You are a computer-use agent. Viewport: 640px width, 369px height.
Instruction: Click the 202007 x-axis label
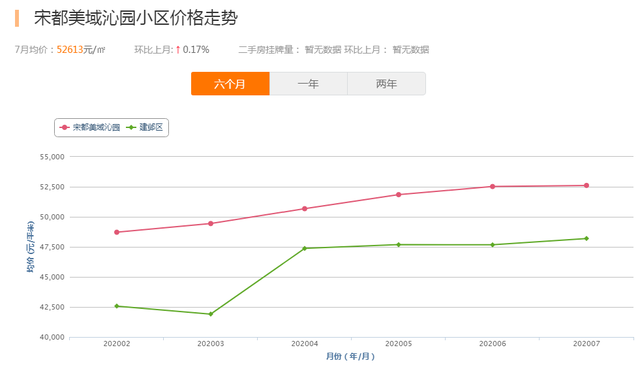pos(587,344)
